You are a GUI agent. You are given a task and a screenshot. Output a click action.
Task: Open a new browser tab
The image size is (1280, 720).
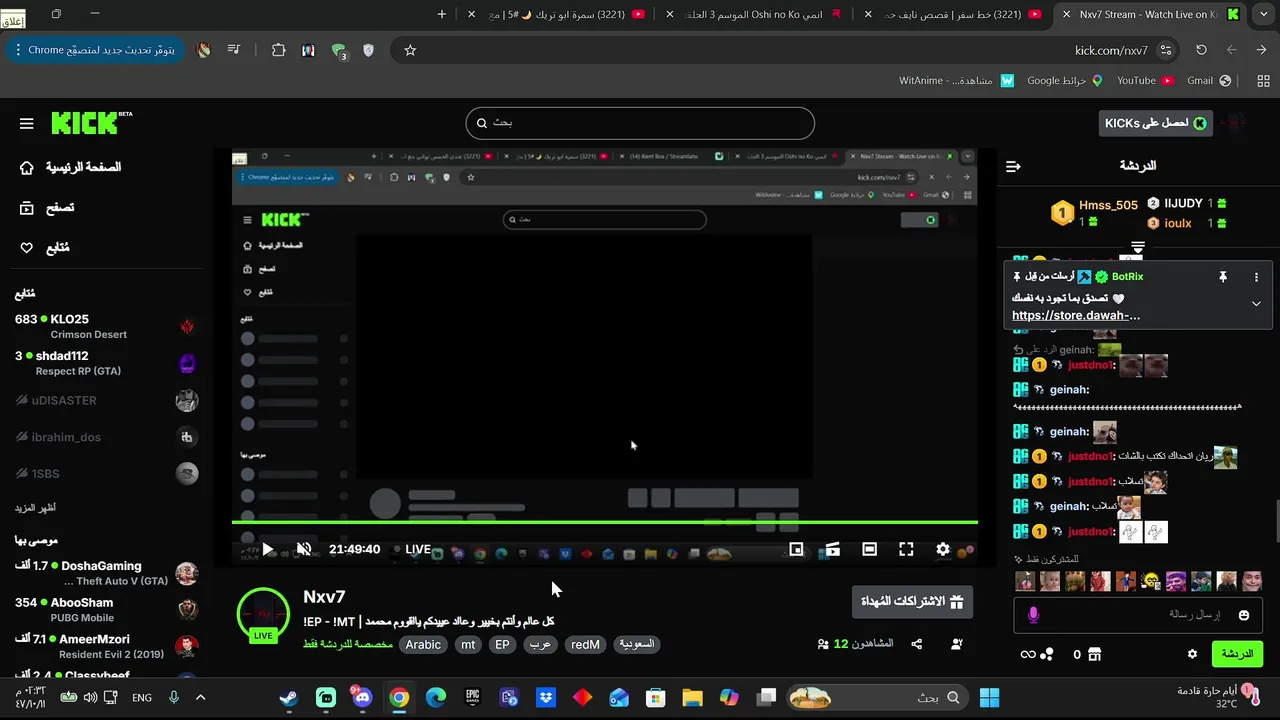pyautogui.click(x=442, y=14)
